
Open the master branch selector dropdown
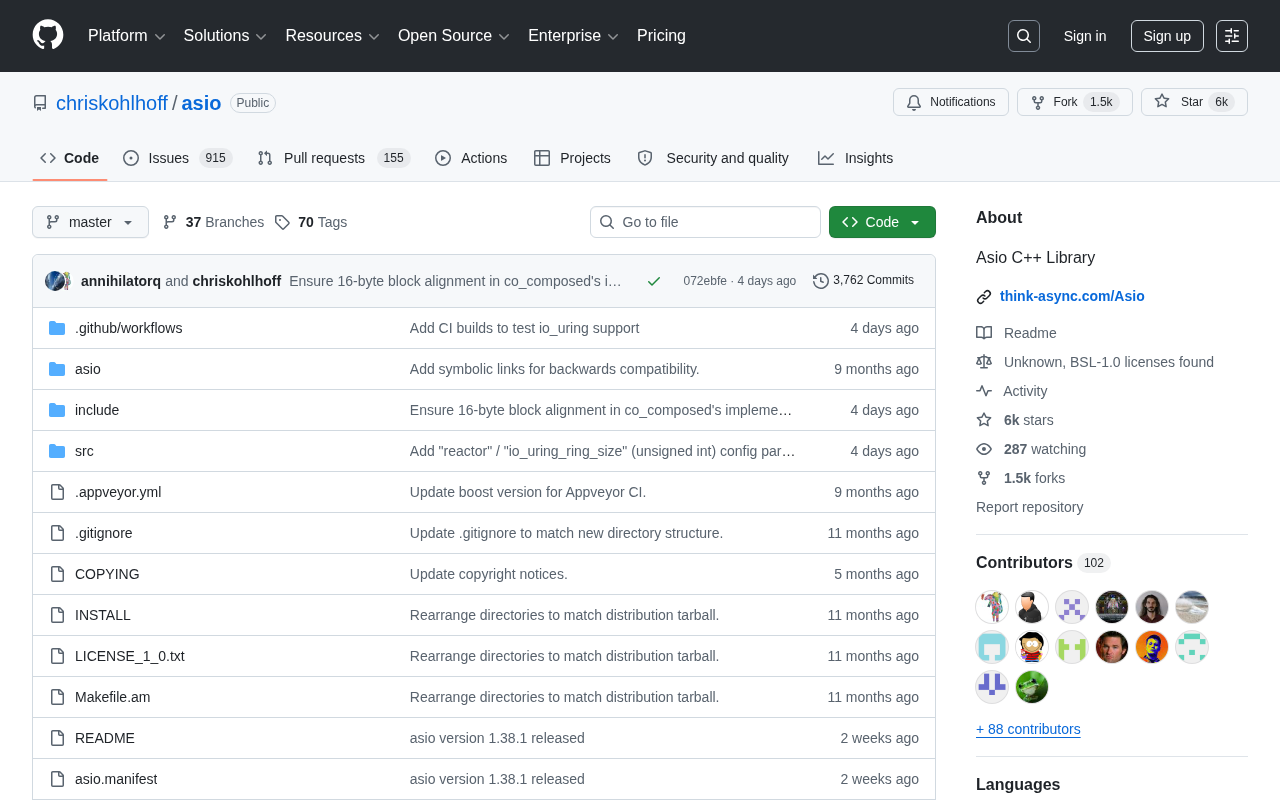pos(90,222)
